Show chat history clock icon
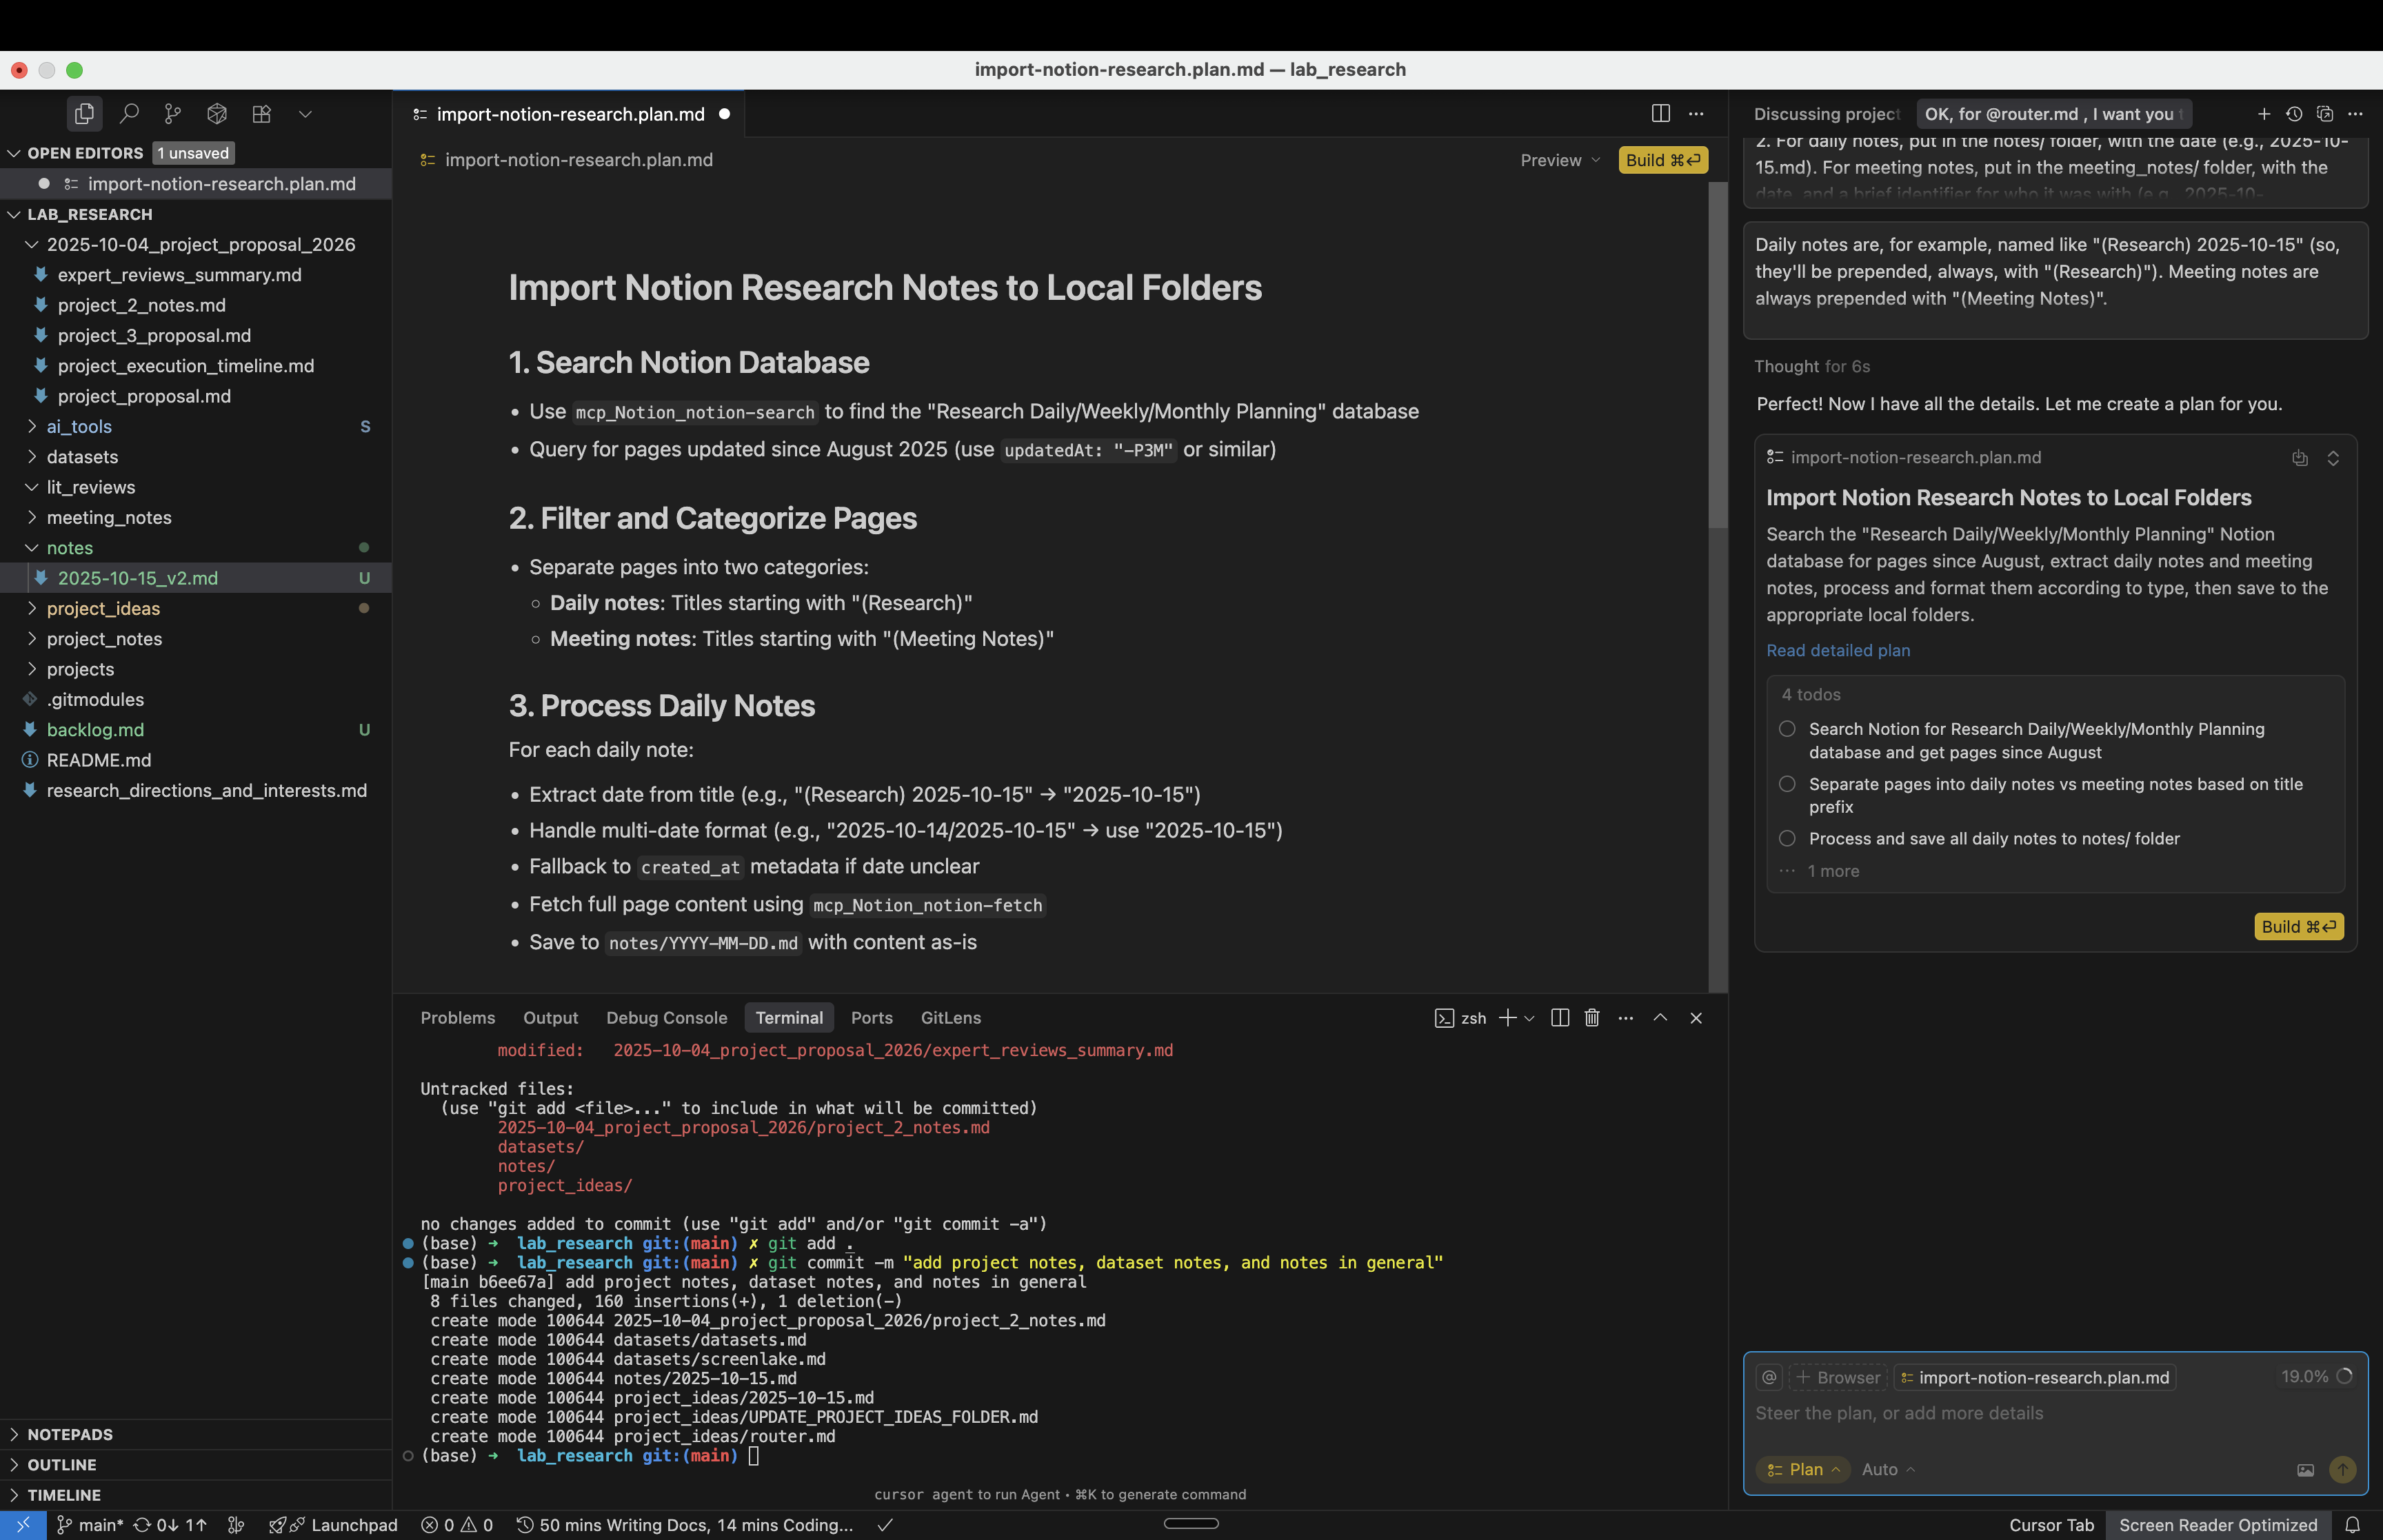This screenshot has width=2383, height=1540. pyautogui.click(x=2294, y=114)
